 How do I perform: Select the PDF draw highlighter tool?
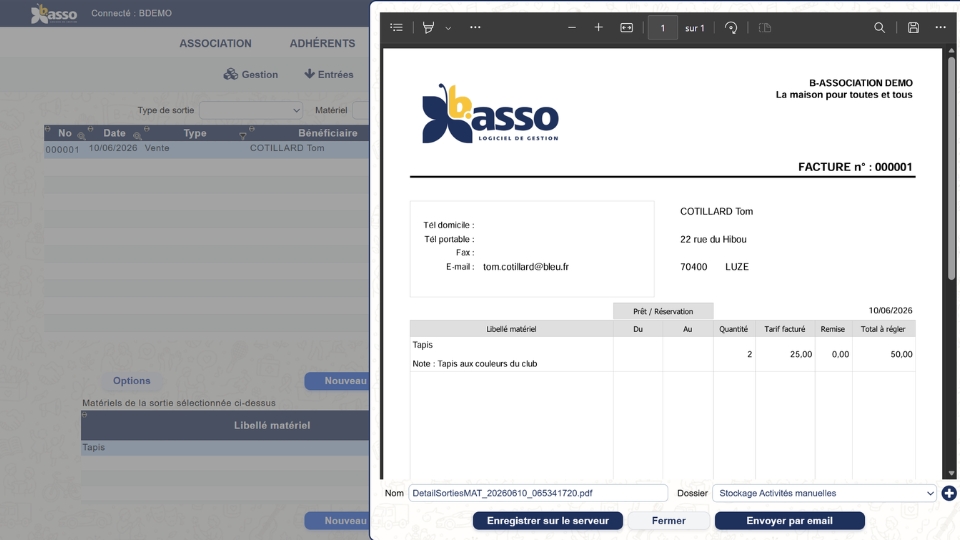point(429,28)
